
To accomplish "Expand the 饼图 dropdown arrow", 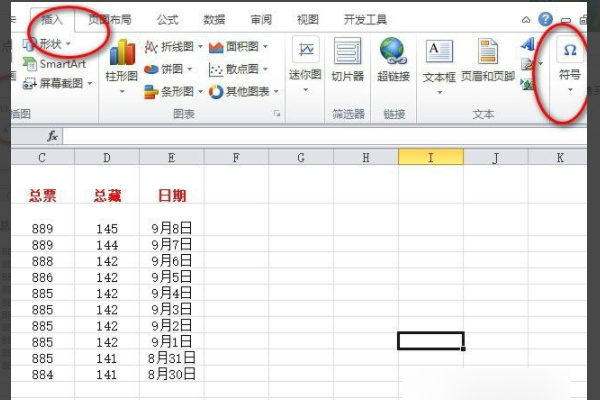I will [x=189, y=69].
